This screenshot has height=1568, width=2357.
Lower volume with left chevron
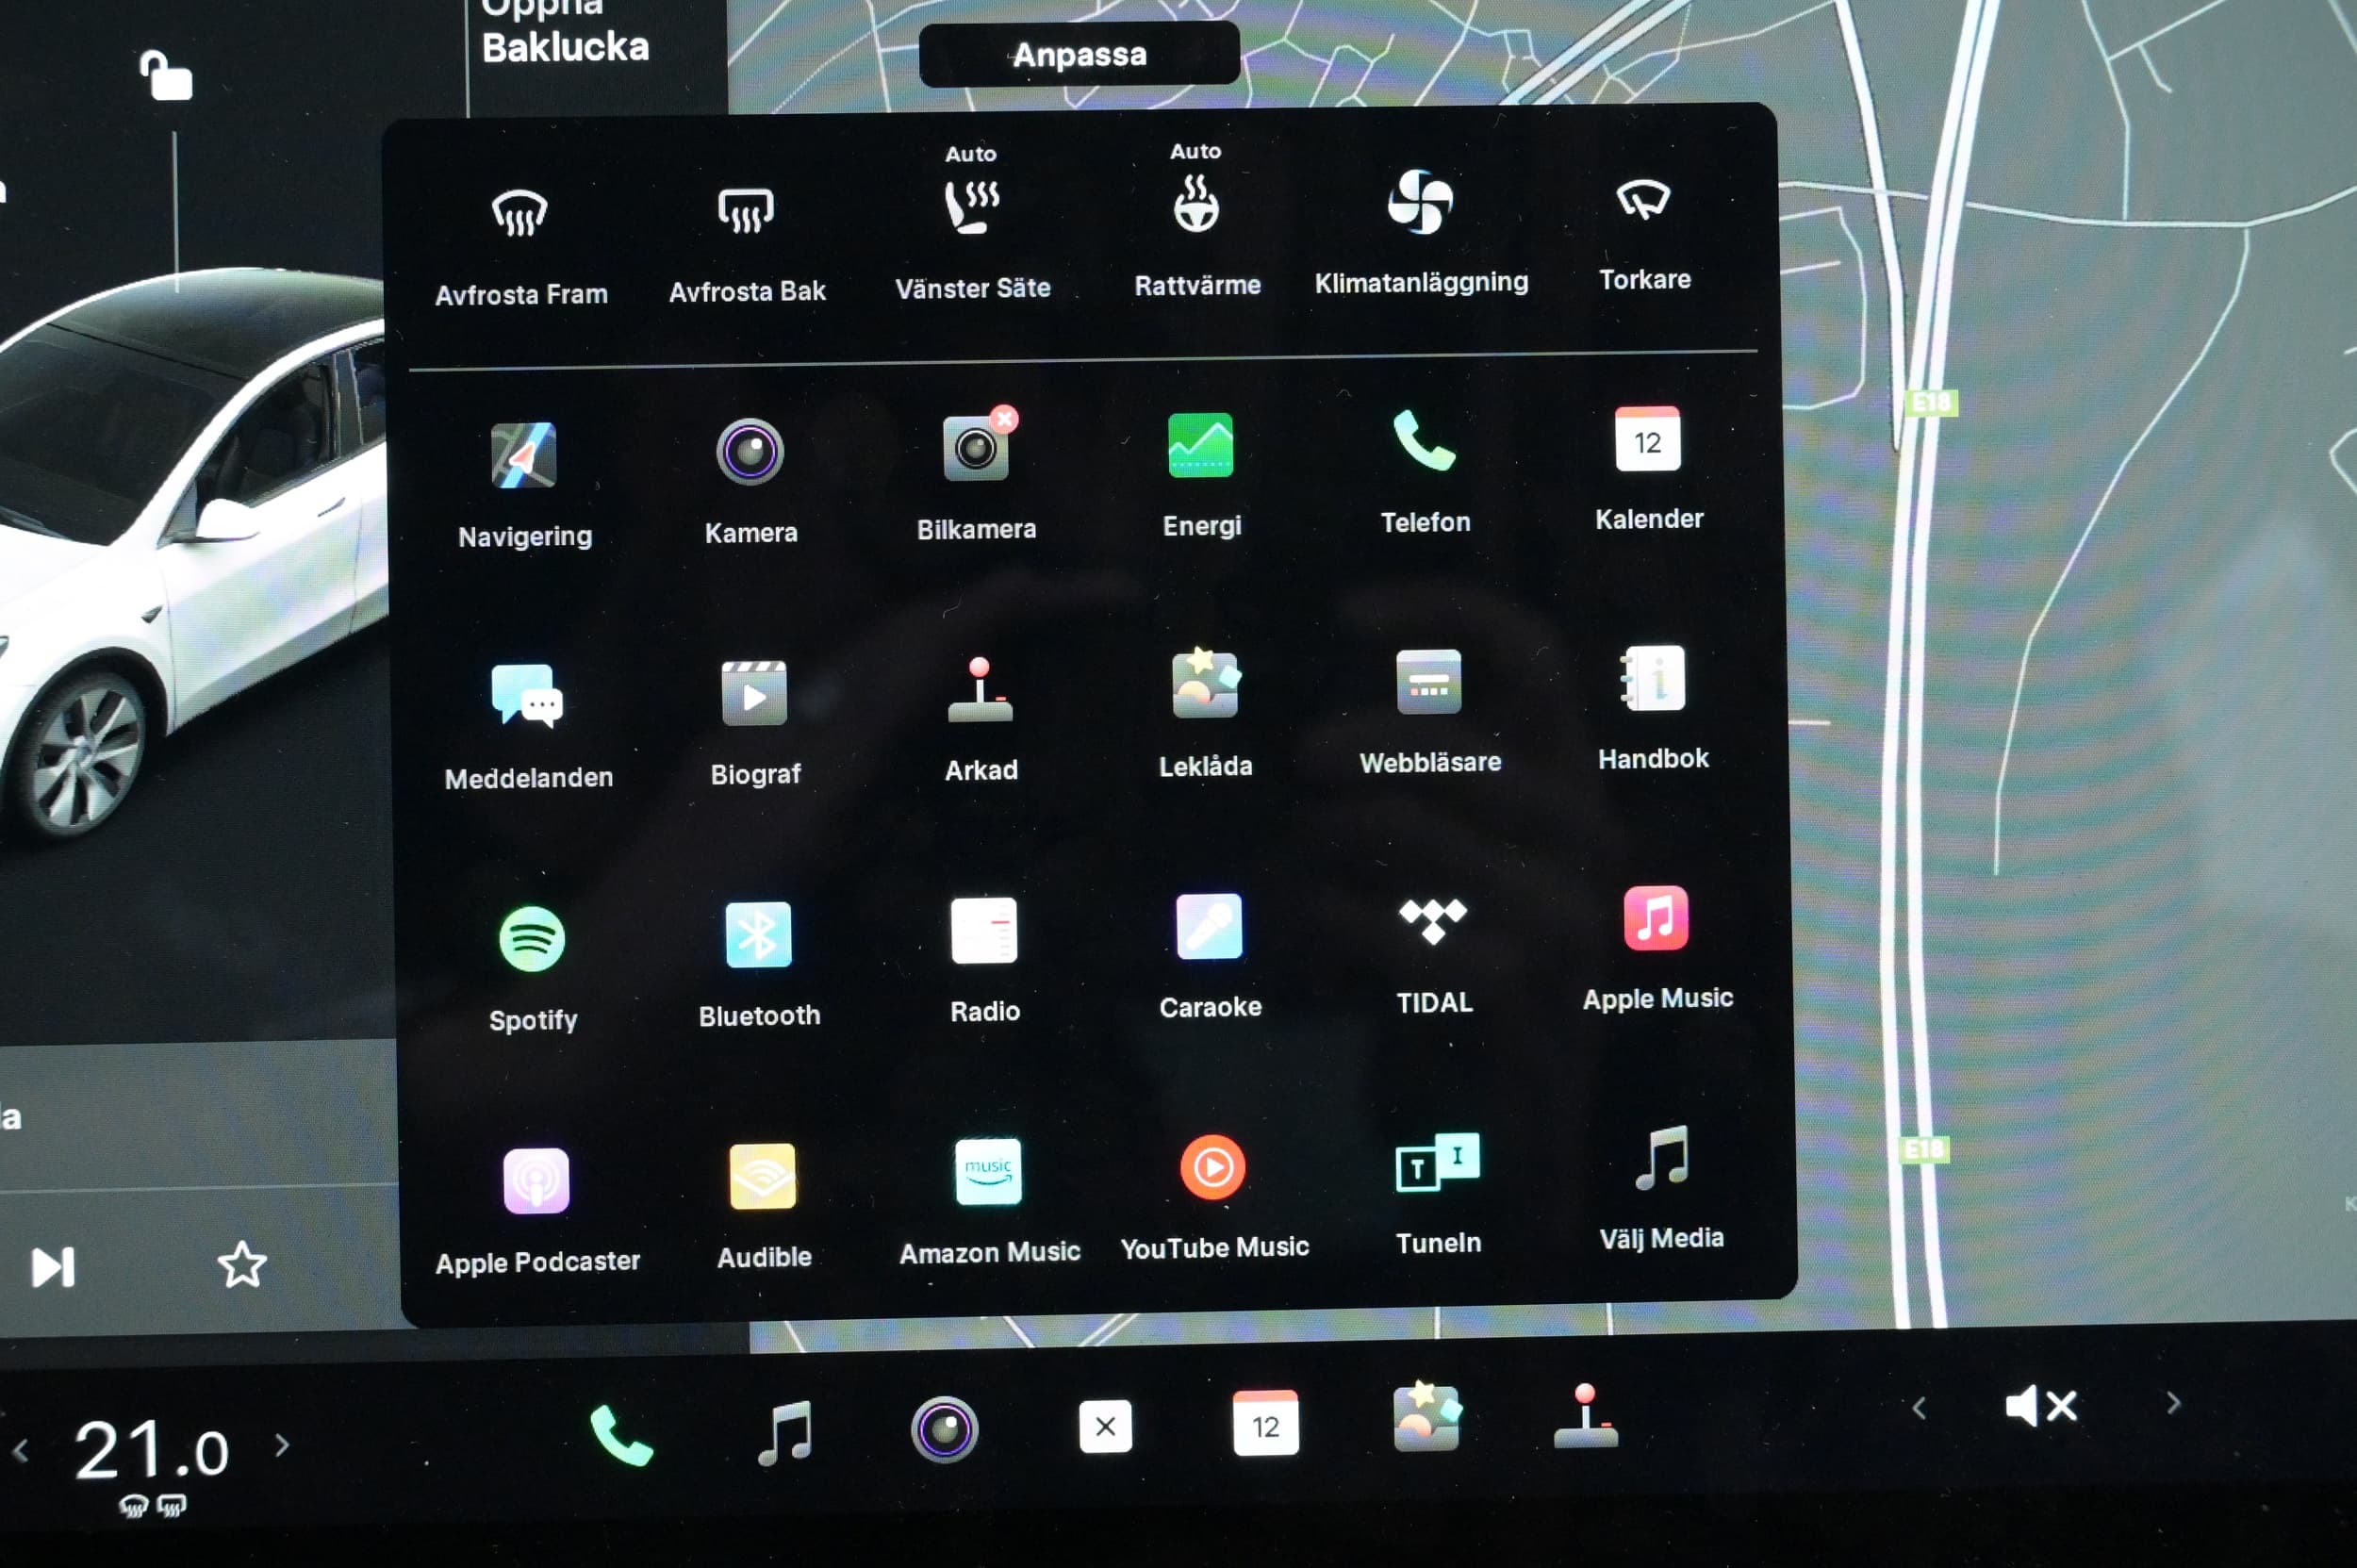click(x=1919, y=1408)
